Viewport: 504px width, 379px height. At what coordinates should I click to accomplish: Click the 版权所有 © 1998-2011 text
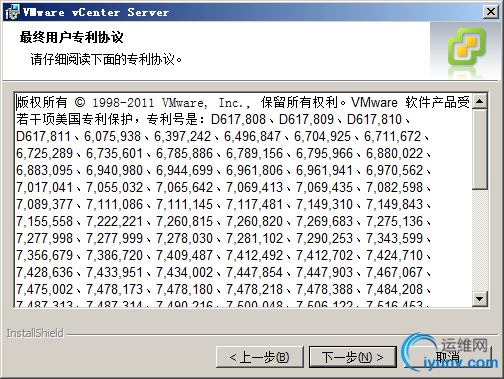click(x=85, y=102)
